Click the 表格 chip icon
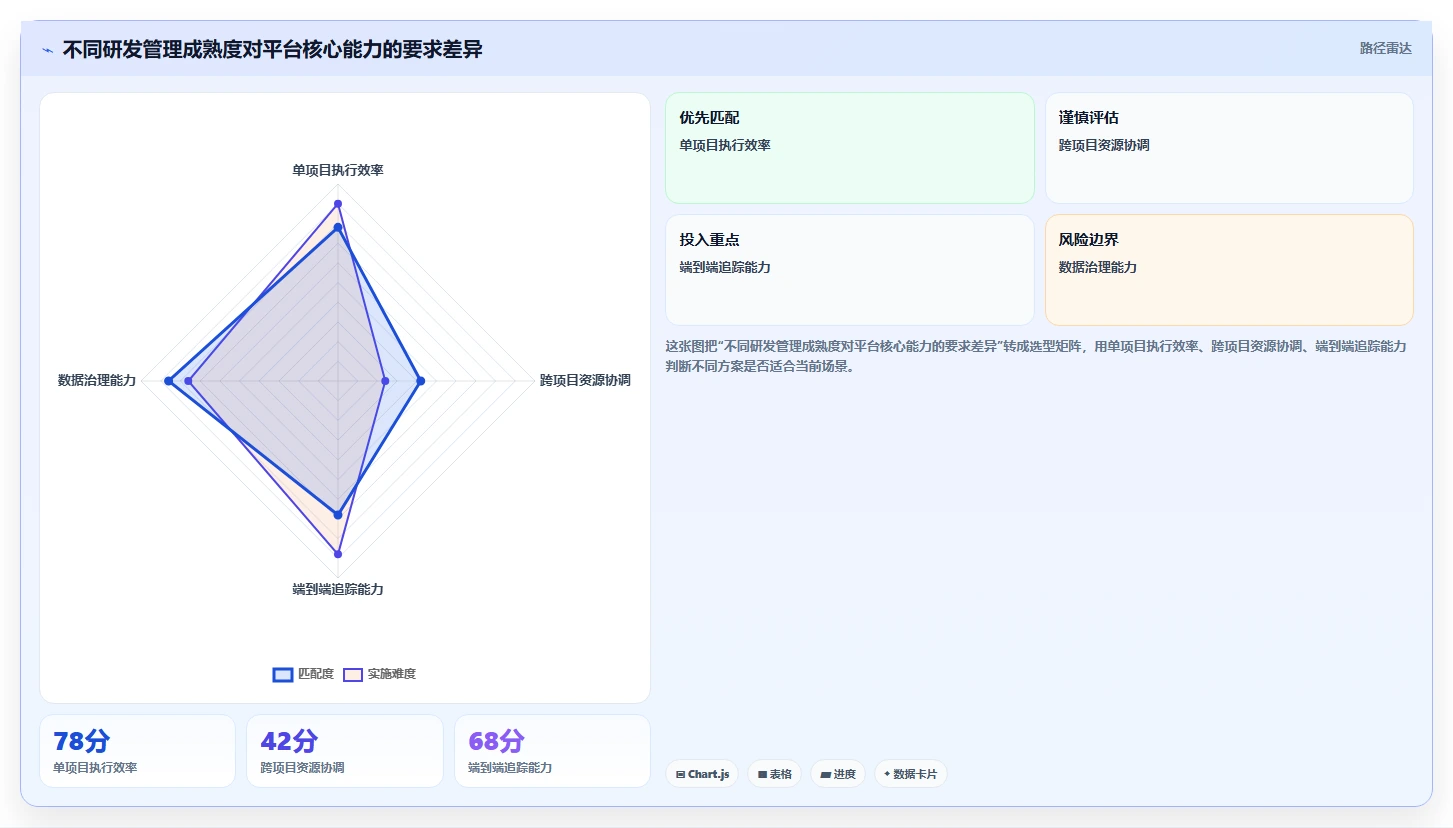 pos(762,774)
